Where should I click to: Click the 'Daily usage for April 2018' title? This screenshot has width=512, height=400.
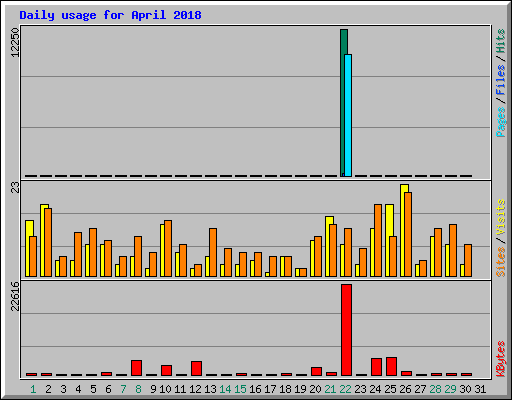click(x=110, y=15)
